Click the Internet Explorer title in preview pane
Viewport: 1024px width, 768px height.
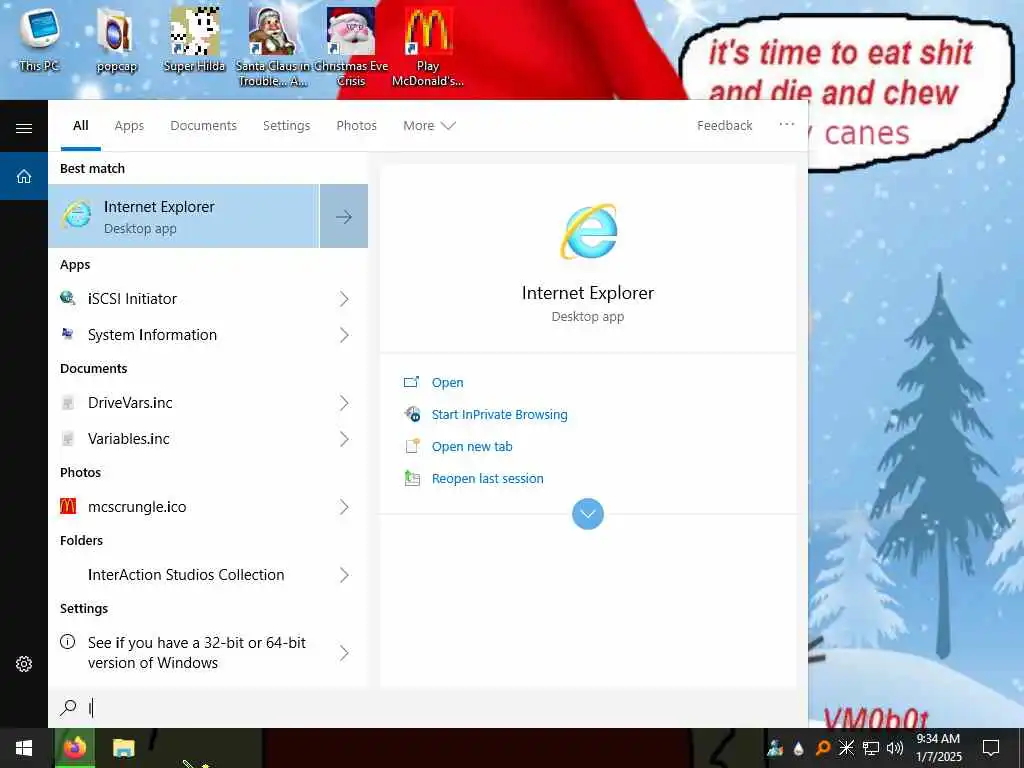[588, 293]
